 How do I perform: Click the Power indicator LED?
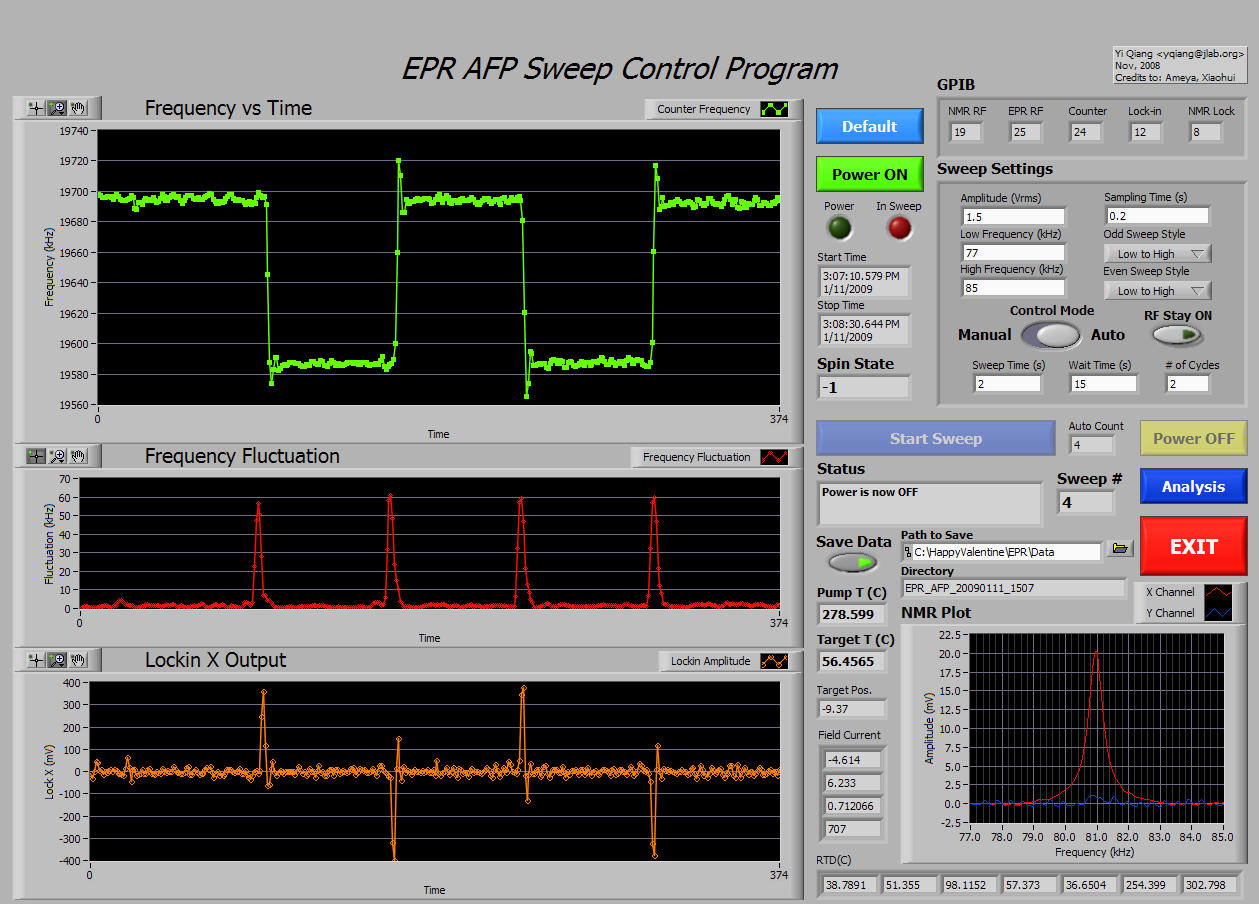pyautogui.click(x=840, y=228)
